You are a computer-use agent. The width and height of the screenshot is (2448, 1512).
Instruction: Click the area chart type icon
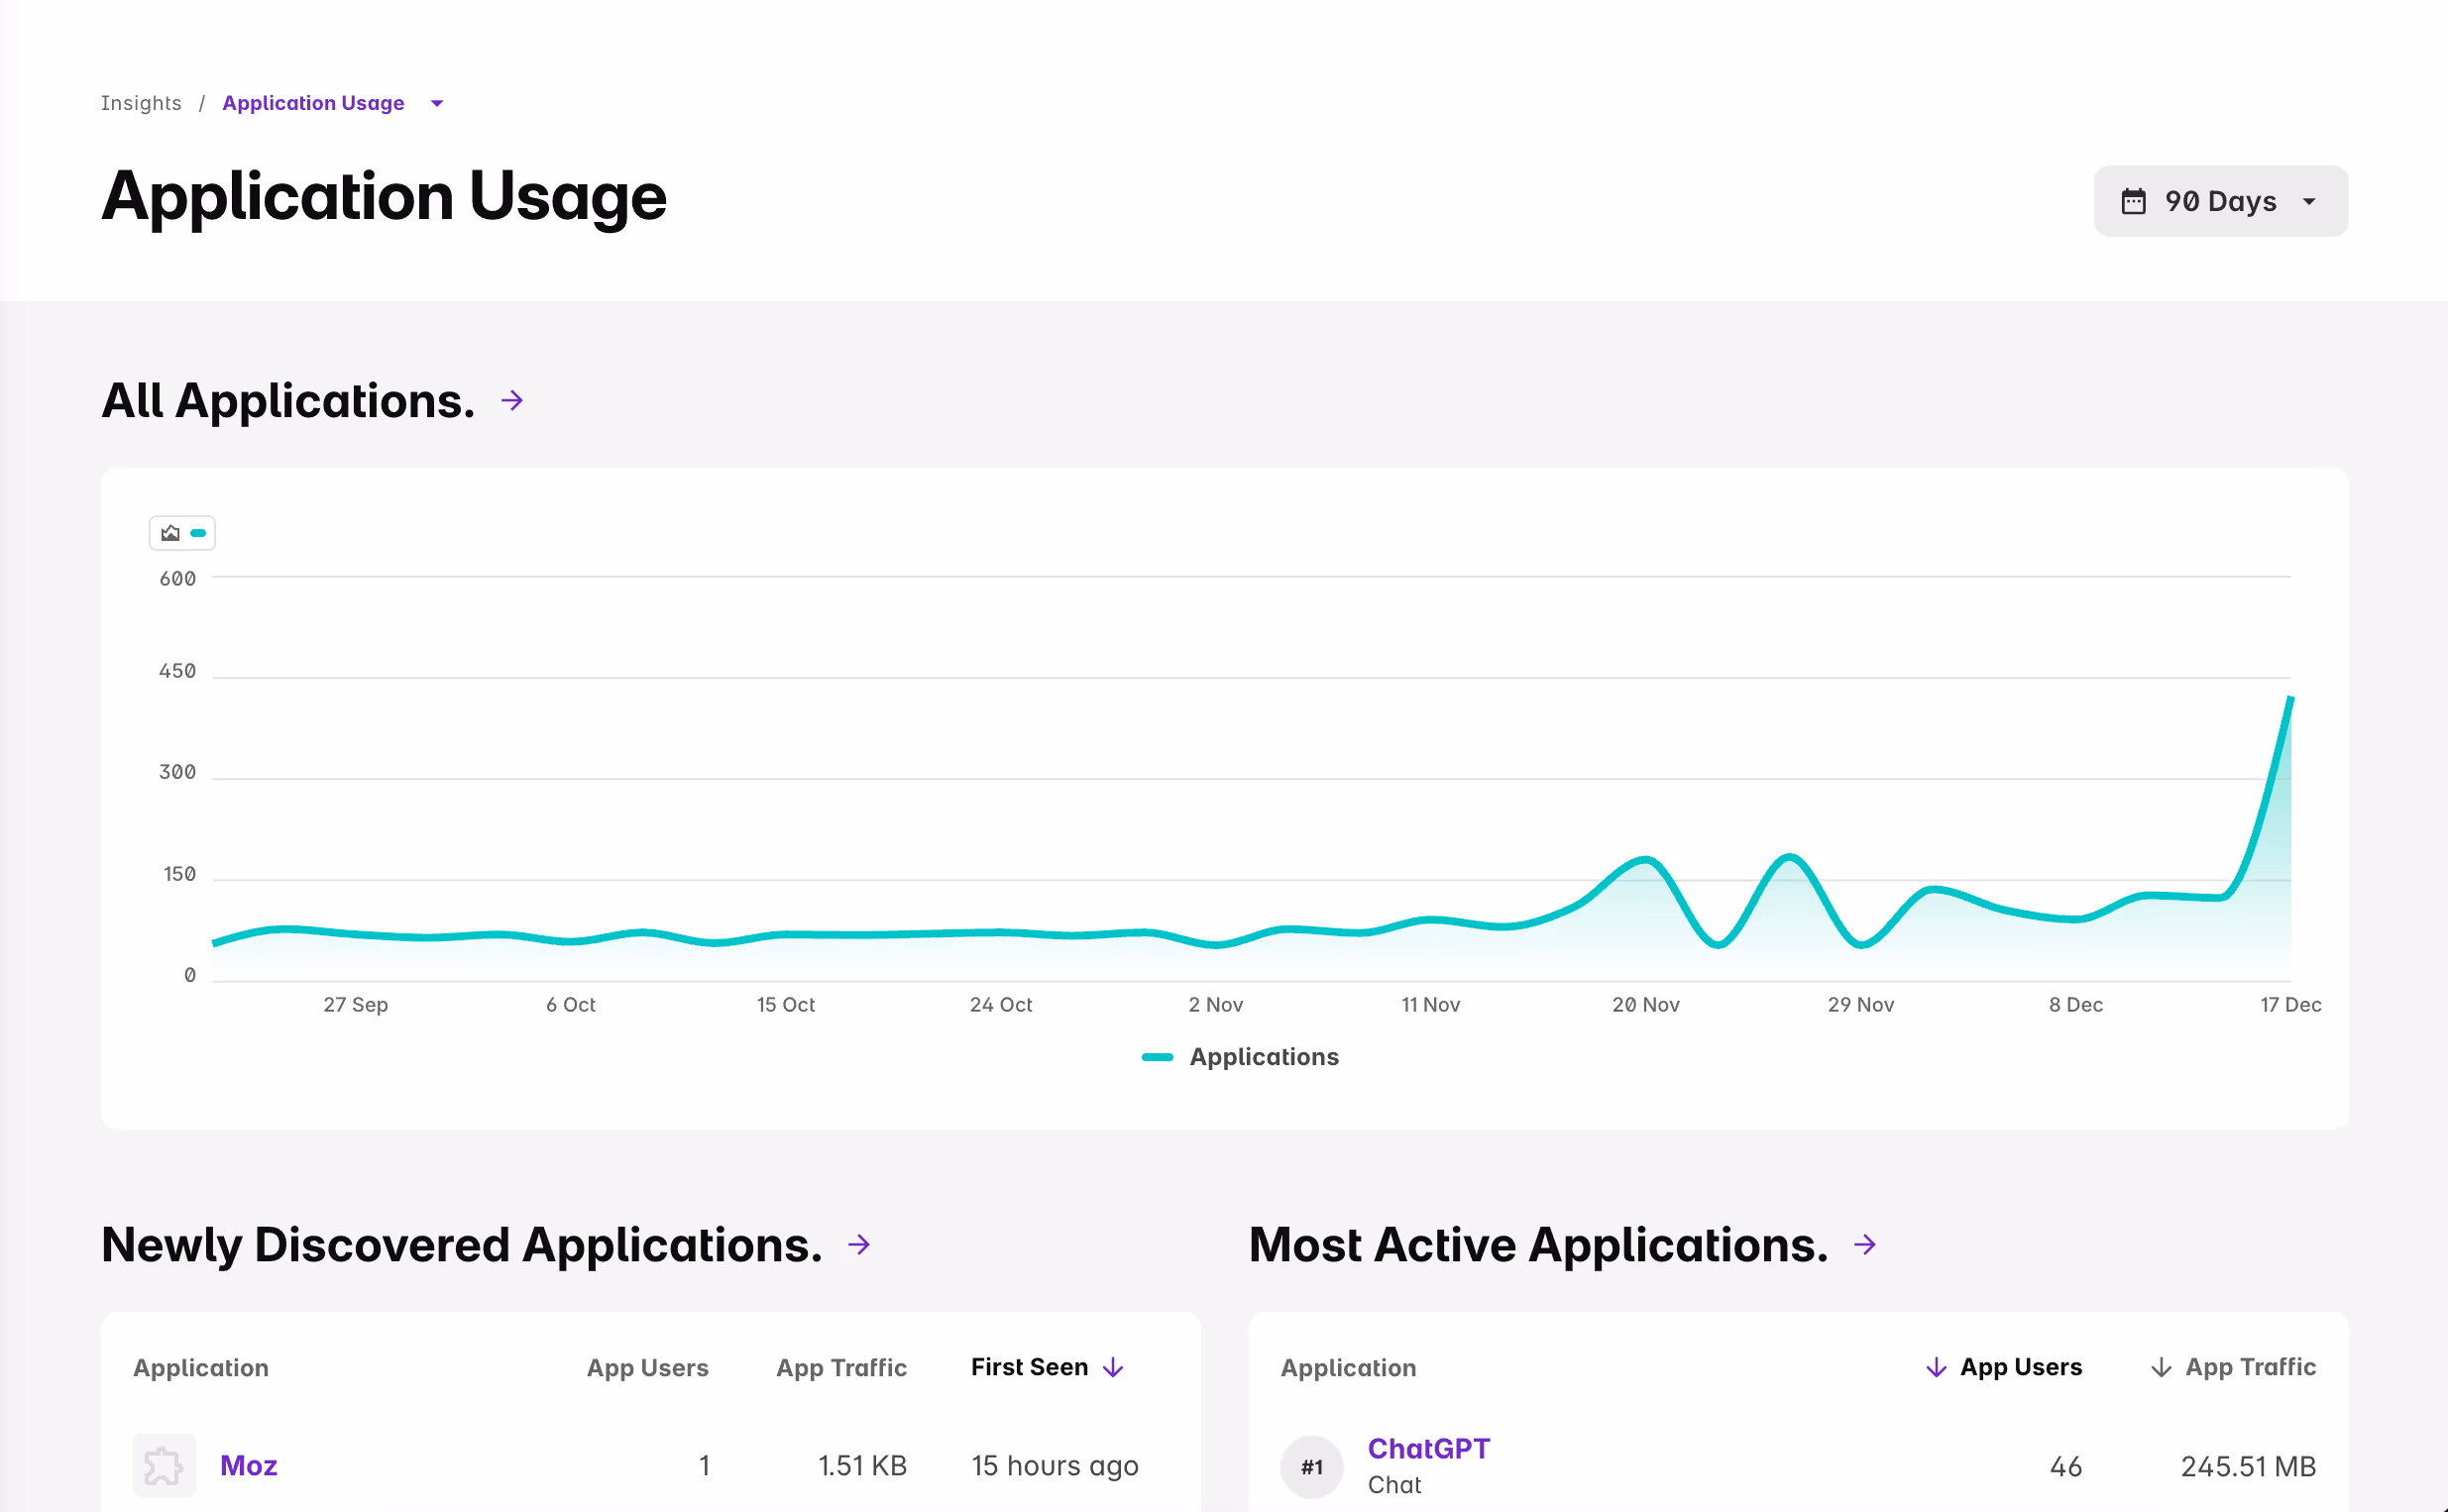coord(171,533)
